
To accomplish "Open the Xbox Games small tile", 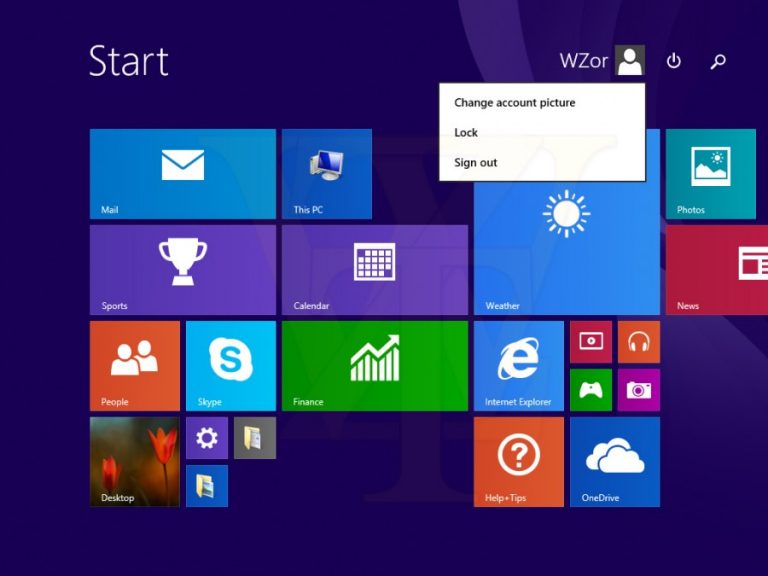I will 591,390.
